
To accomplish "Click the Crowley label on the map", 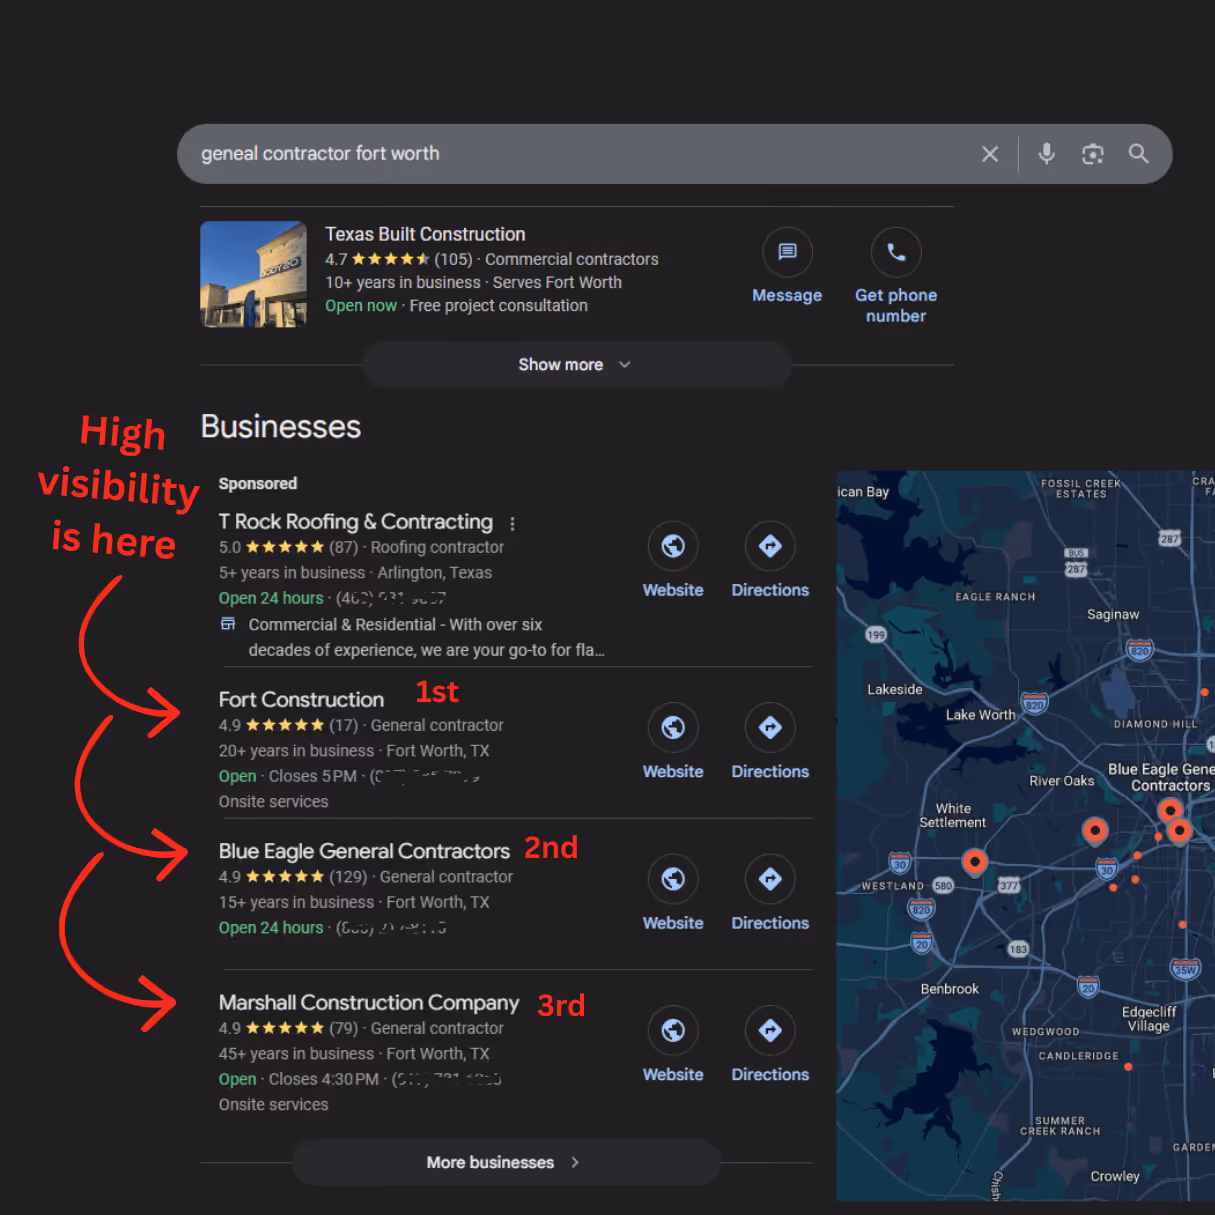I will [1115, 1177].
